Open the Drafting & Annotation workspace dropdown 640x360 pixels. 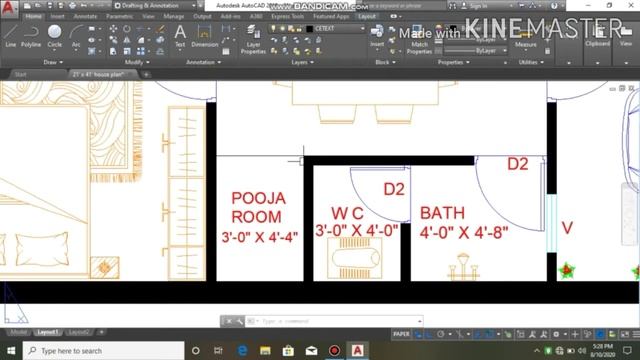tap(154, 6)
